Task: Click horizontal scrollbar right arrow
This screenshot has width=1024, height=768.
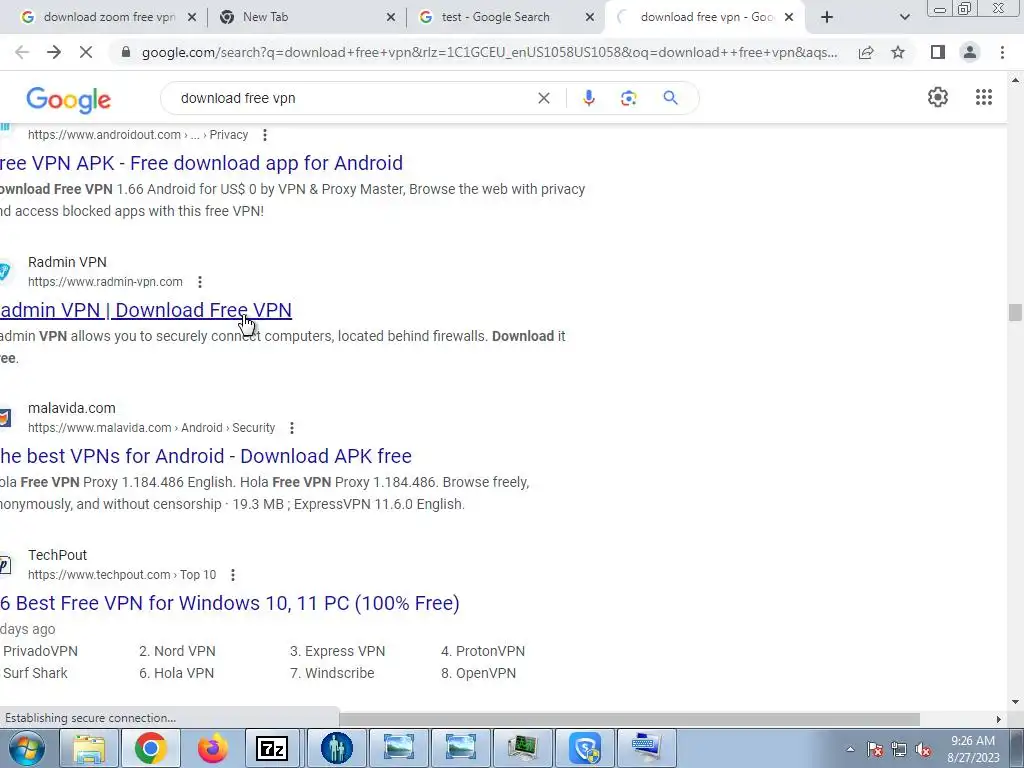Action: tap(998, 719)
